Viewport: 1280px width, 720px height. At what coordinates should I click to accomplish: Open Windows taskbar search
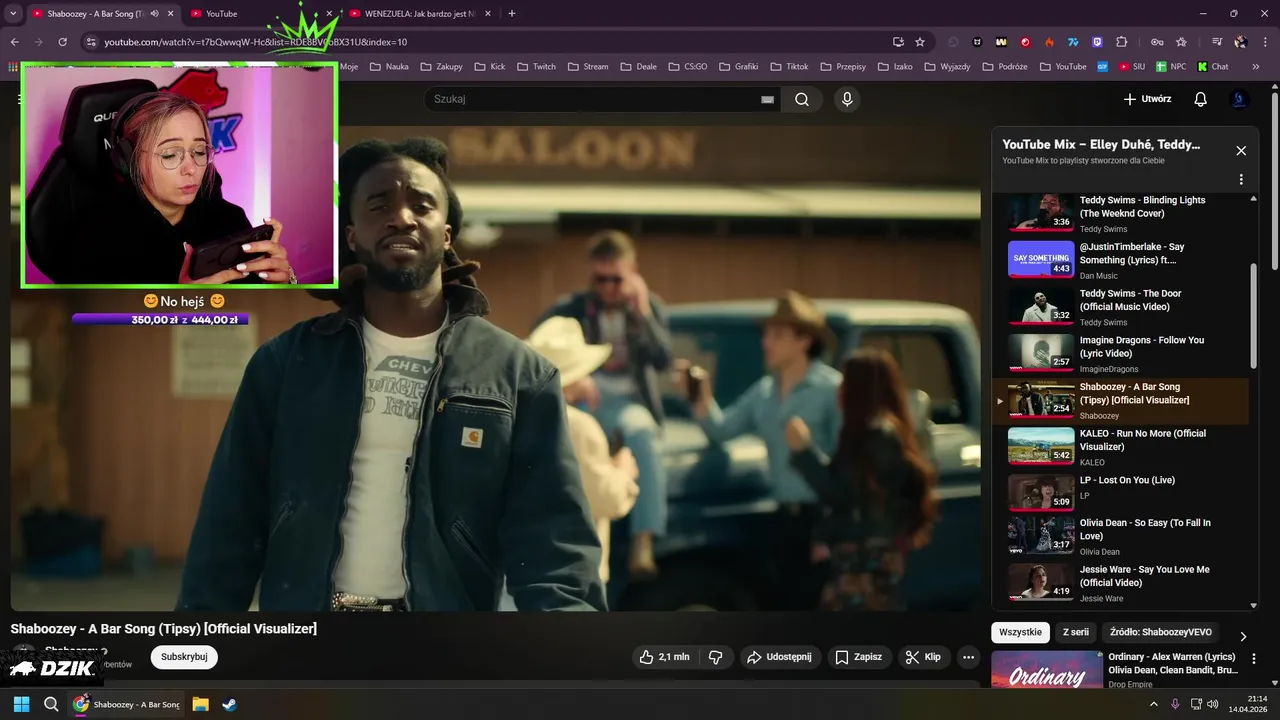[x=51, y=704]
